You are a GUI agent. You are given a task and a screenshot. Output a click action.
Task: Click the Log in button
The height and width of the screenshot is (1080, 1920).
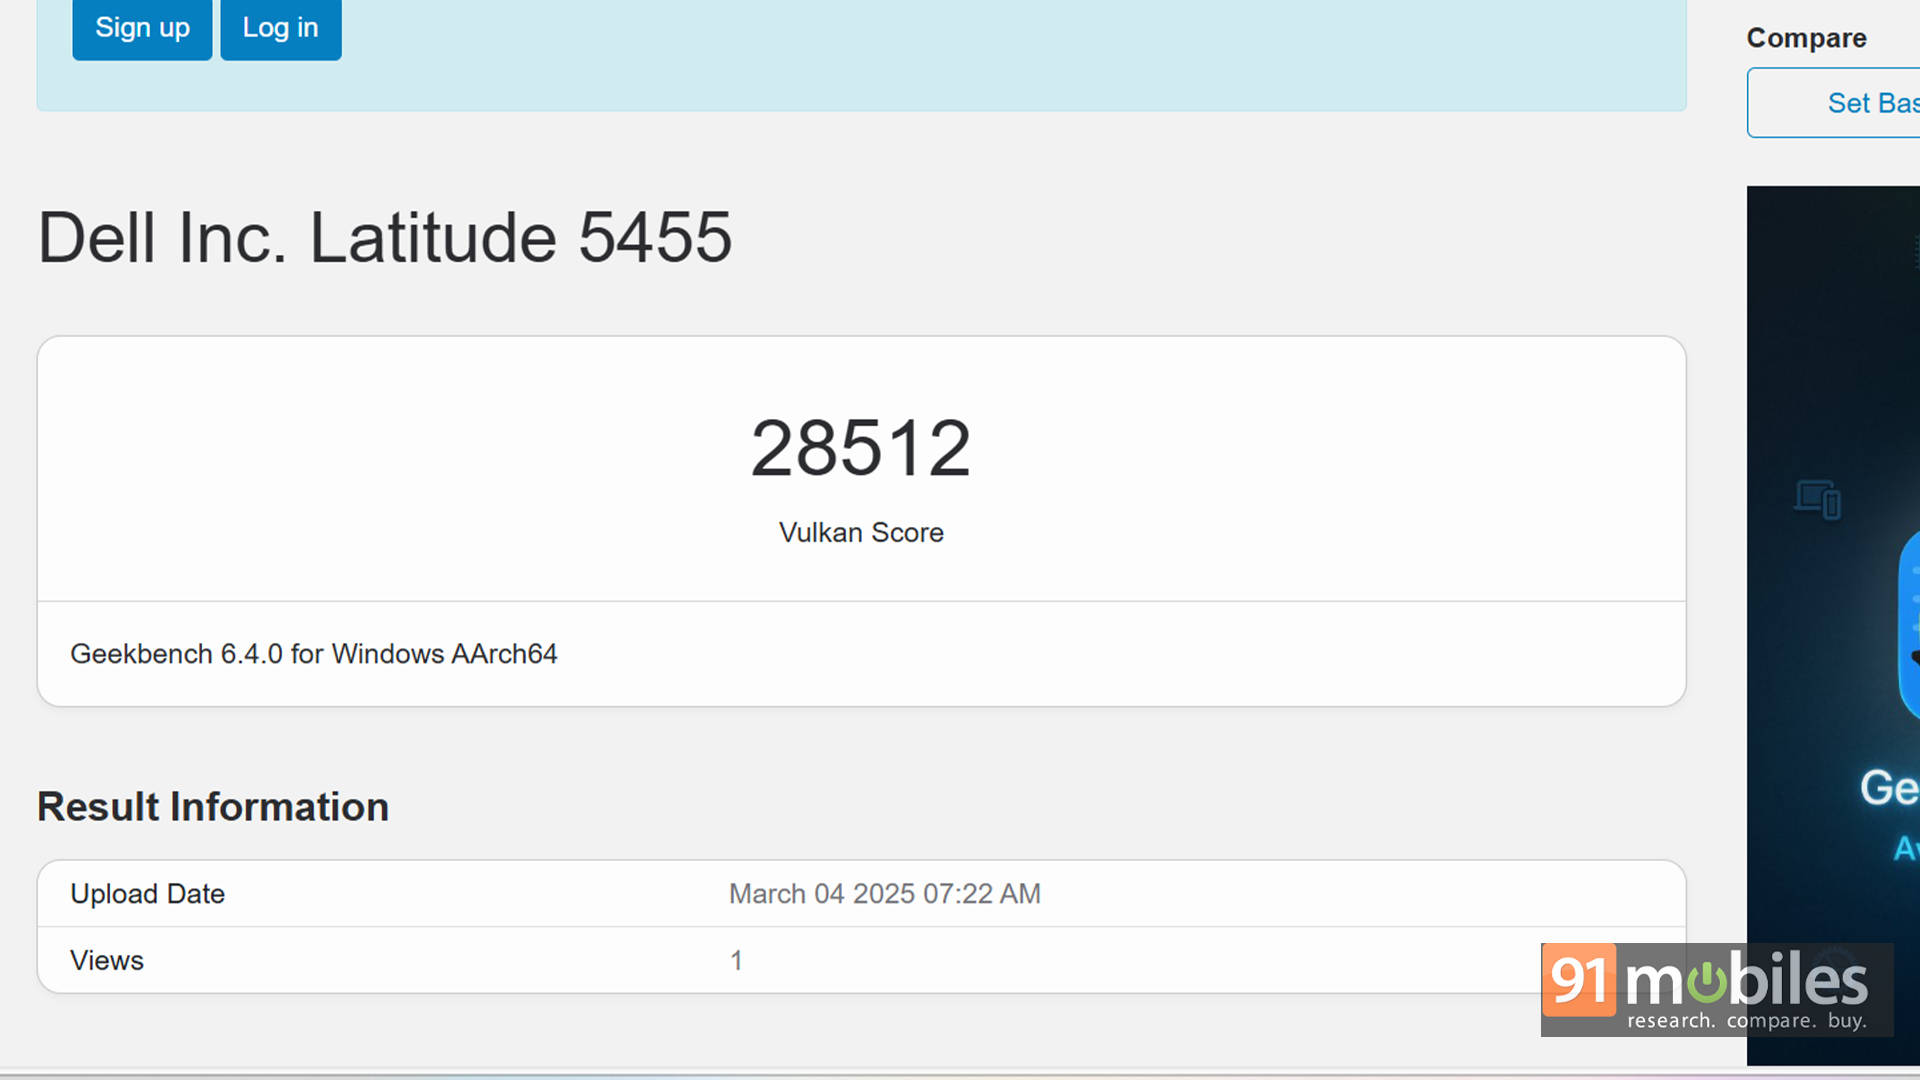[280, 28]
